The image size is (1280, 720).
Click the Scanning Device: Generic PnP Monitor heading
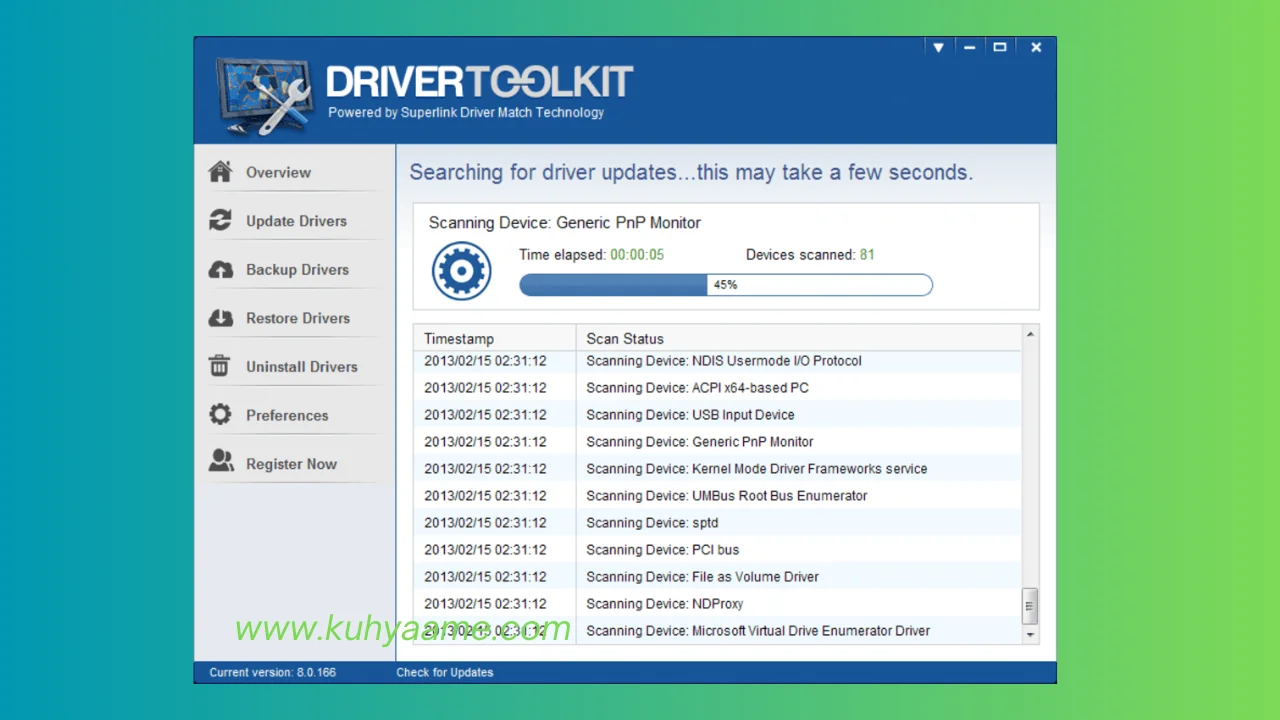565,223
